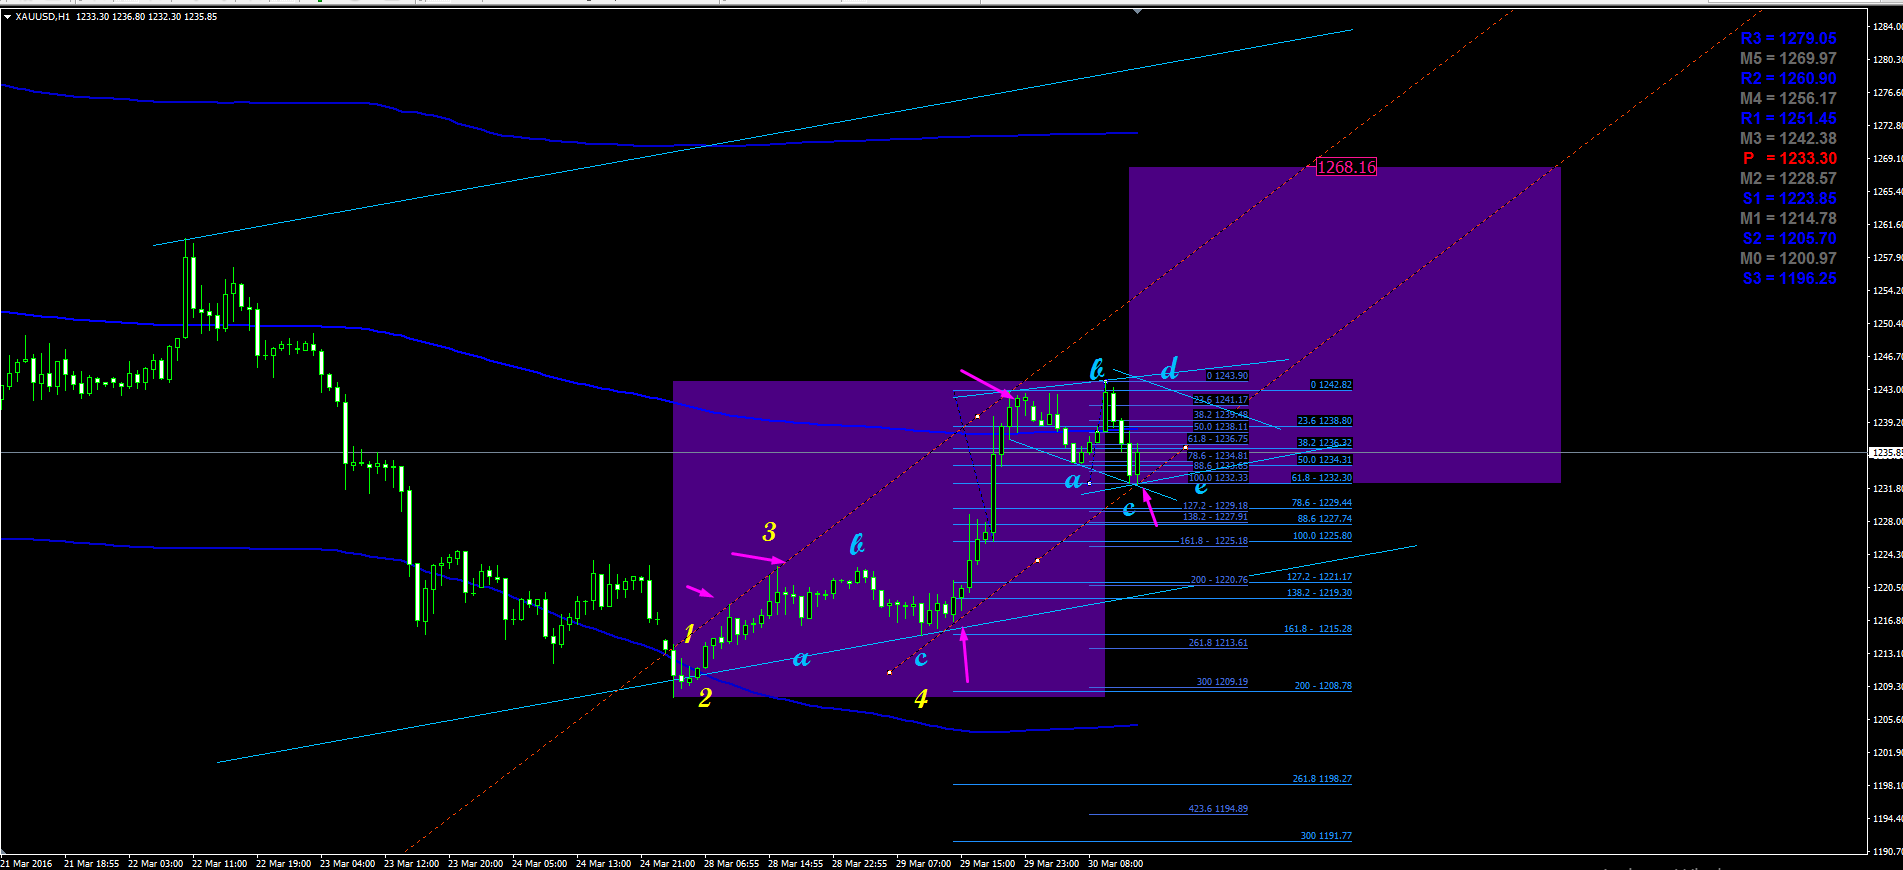Click the Fibonacci label 61.8 - 1236.75
1903x870 pixels.
tap(1217, 439)
